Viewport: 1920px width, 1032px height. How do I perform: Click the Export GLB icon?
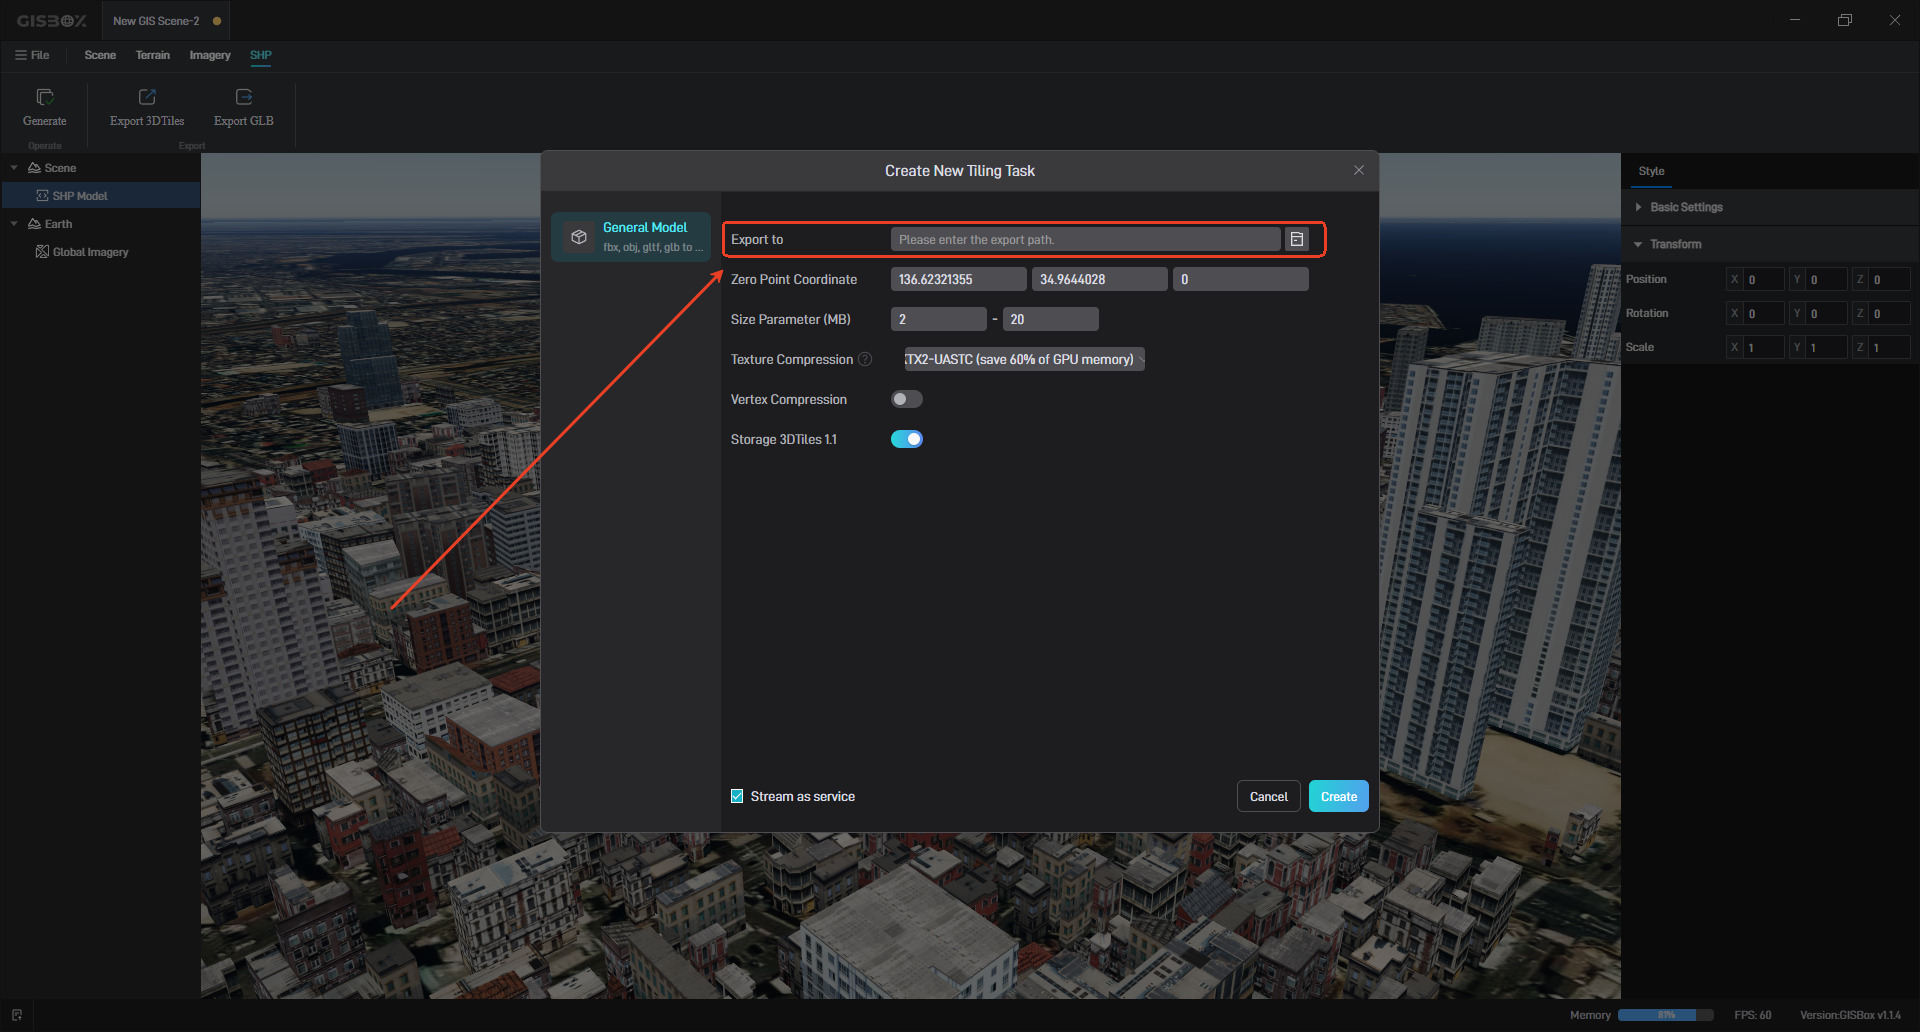point(243,97)
